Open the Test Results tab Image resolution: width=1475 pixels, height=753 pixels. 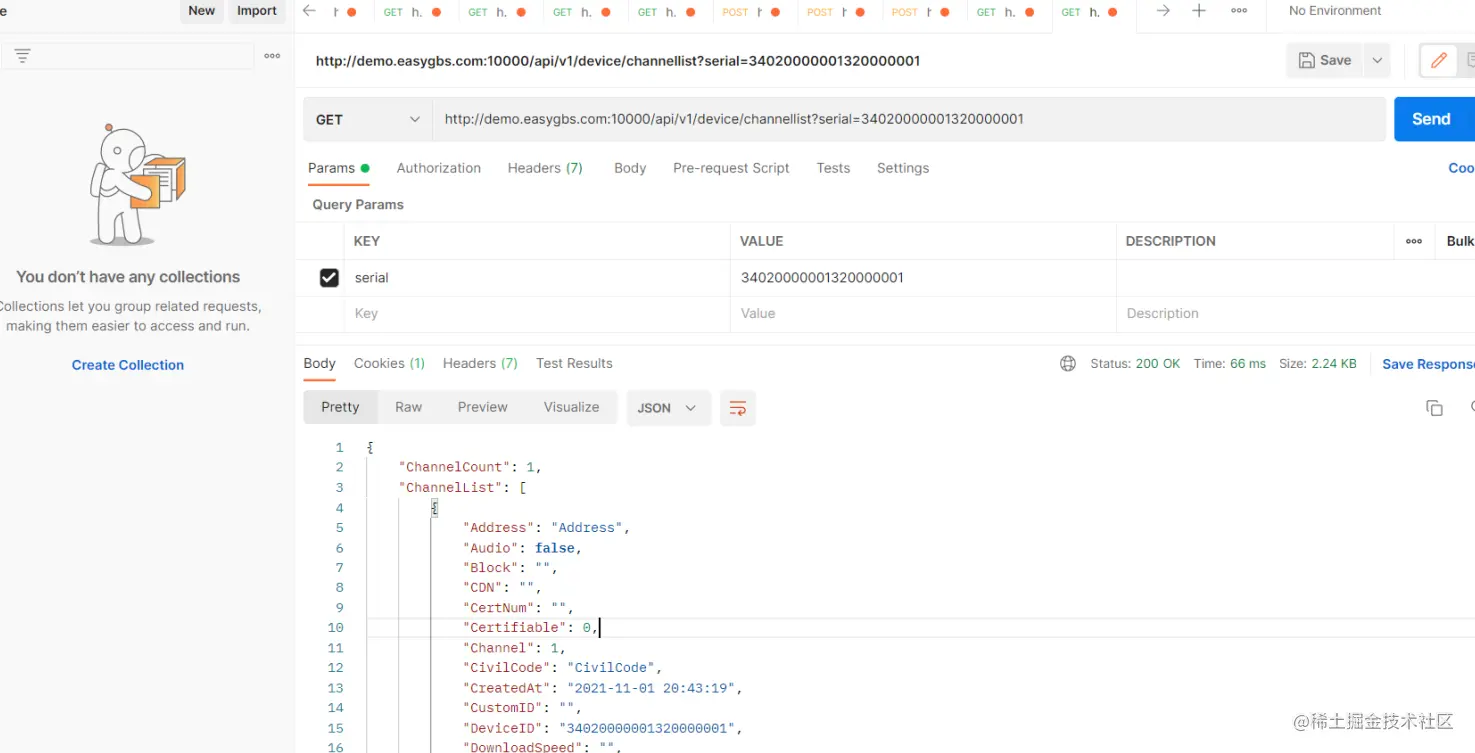[x=574, y=363]
